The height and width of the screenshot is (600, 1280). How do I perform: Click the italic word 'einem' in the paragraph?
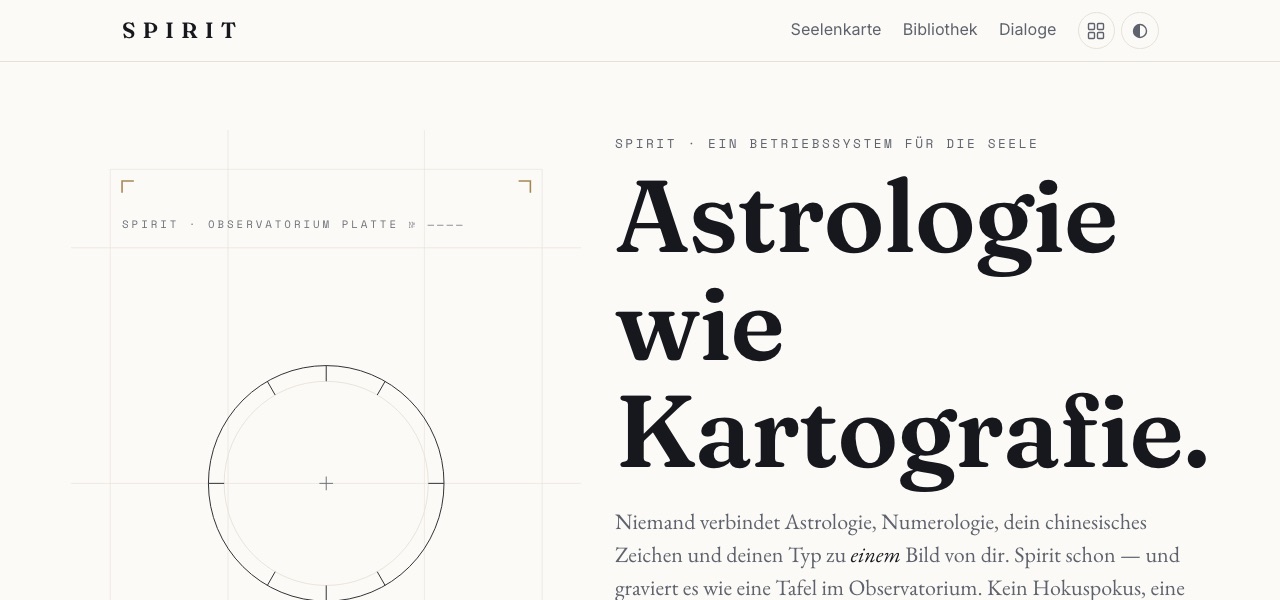[875, 555]
